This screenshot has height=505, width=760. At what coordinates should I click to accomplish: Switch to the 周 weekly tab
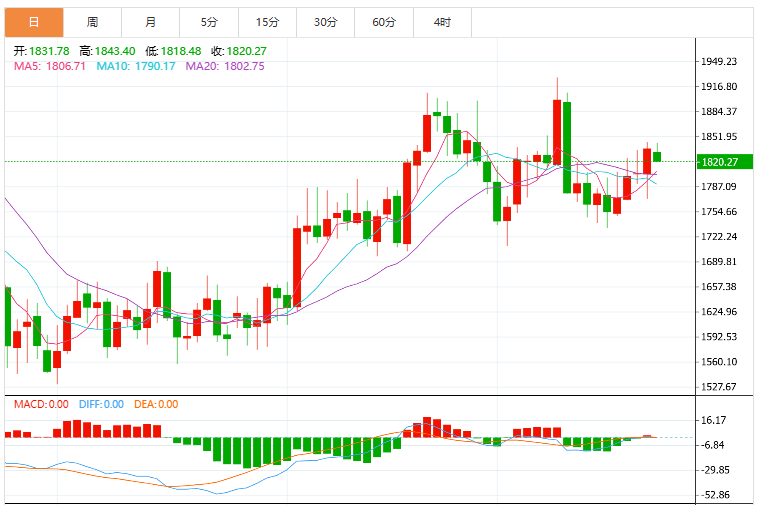pyautogui.click(x=92, y=22)
